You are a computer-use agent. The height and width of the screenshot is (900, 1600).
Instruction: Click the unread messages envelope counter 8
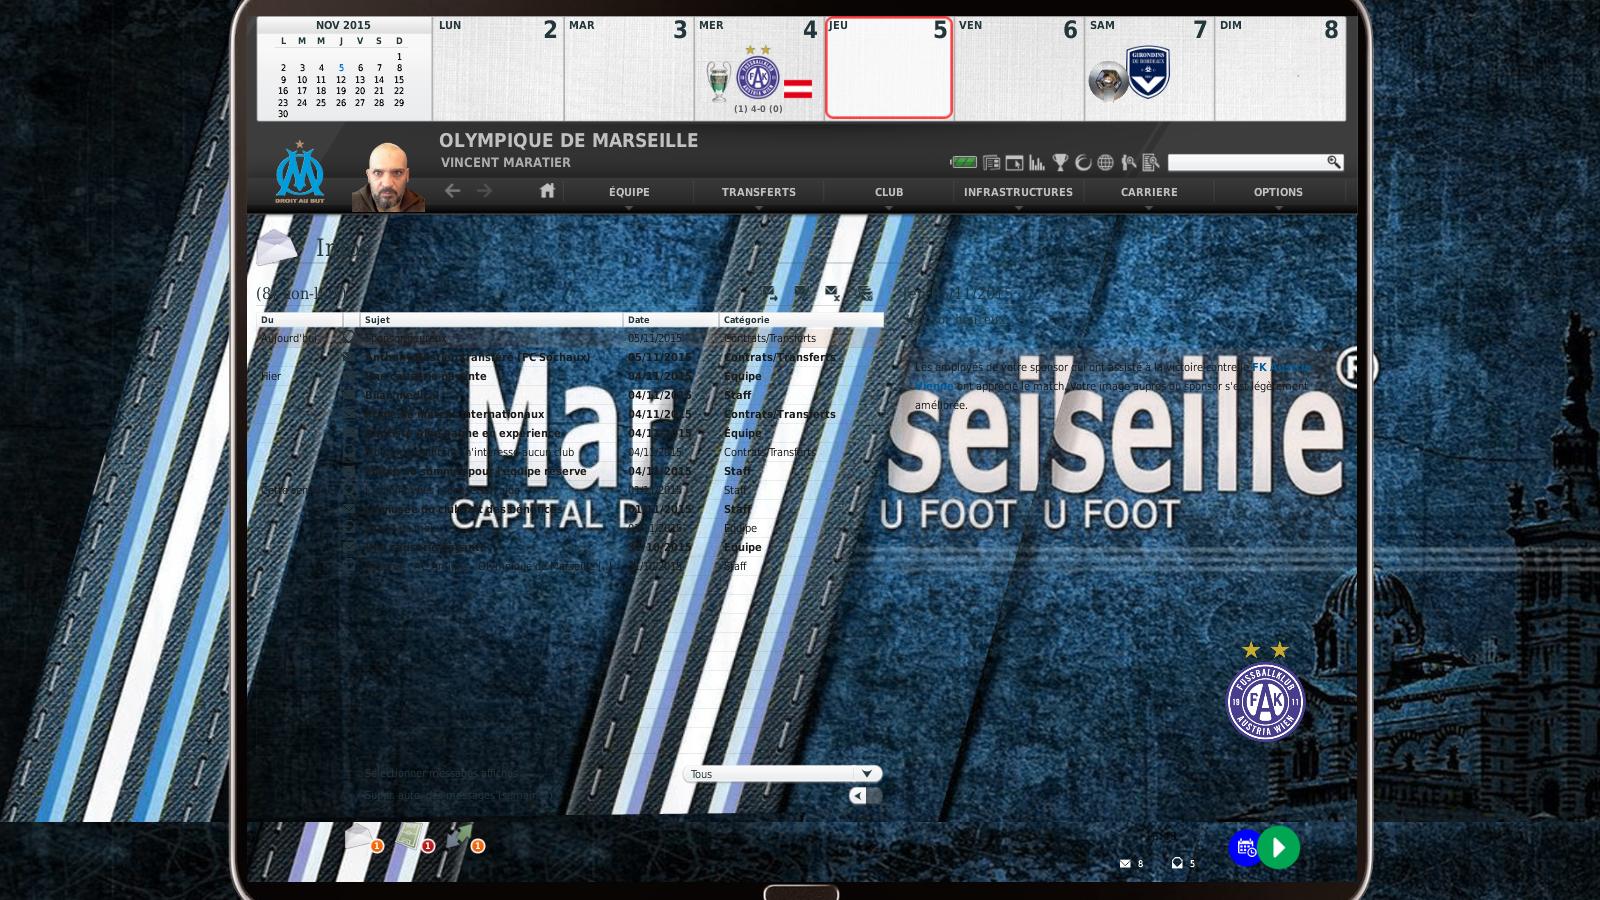1131,863
